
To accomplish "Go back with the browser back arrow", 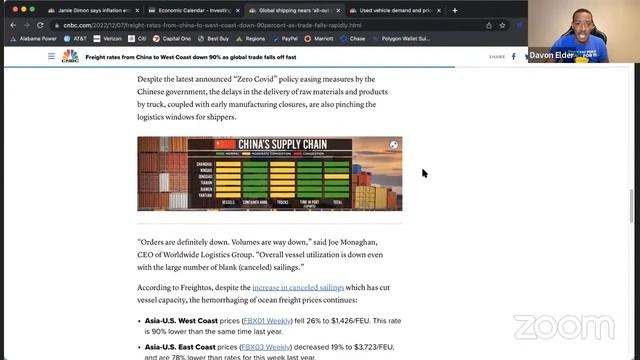I will tap(13, 25).
